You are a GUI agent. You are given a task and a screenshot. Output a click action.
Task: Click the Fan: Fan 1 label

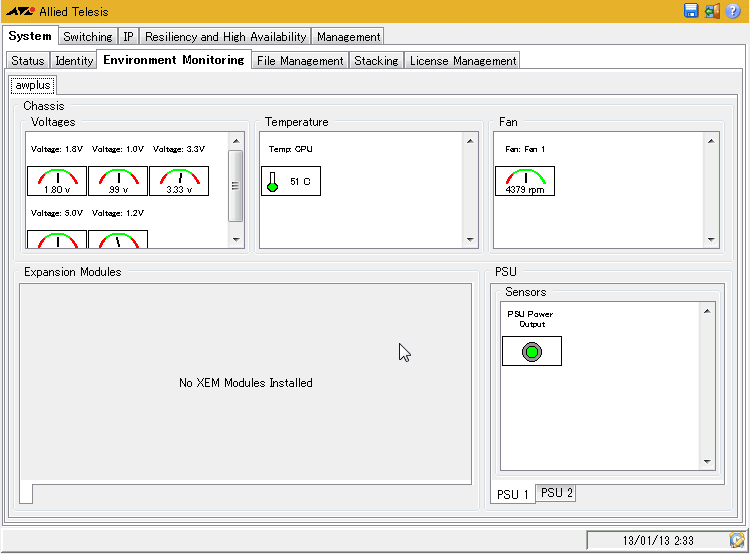click(525, 149)
